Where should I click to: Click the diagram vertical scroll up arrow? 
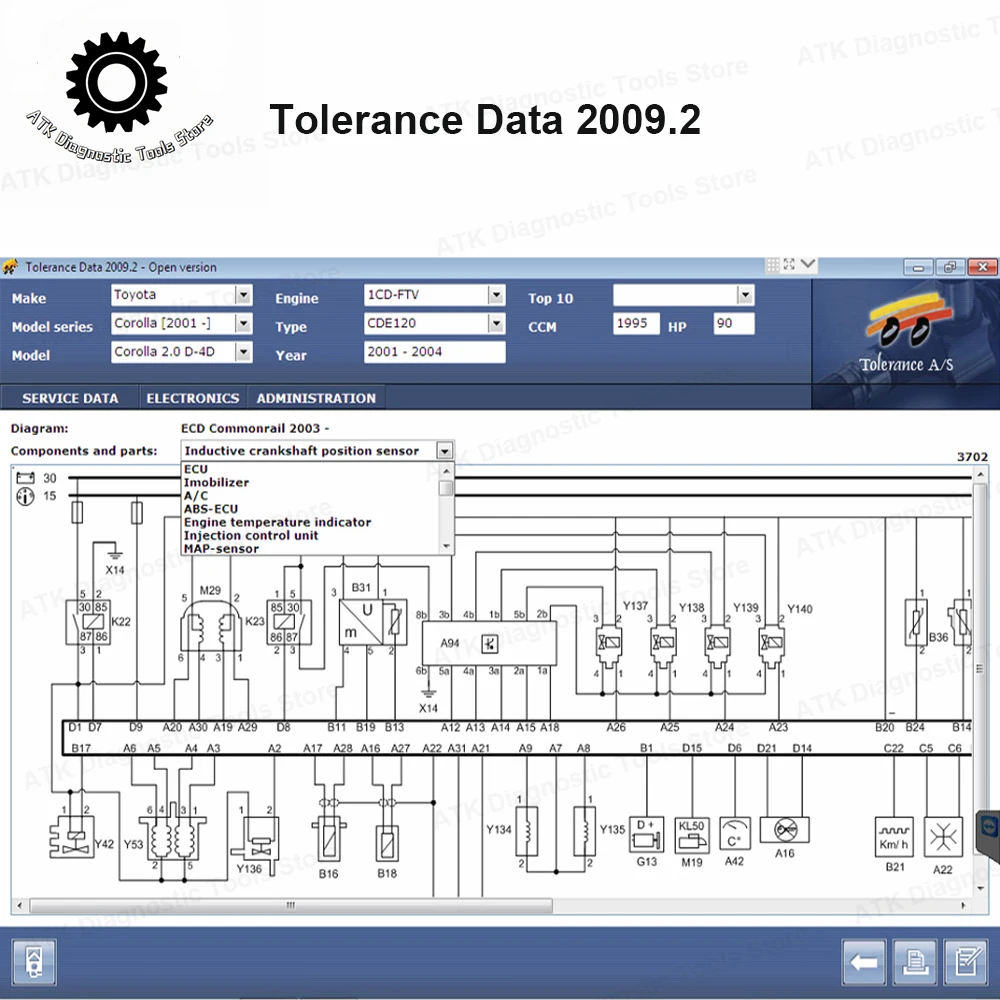(x=980, y=475)
